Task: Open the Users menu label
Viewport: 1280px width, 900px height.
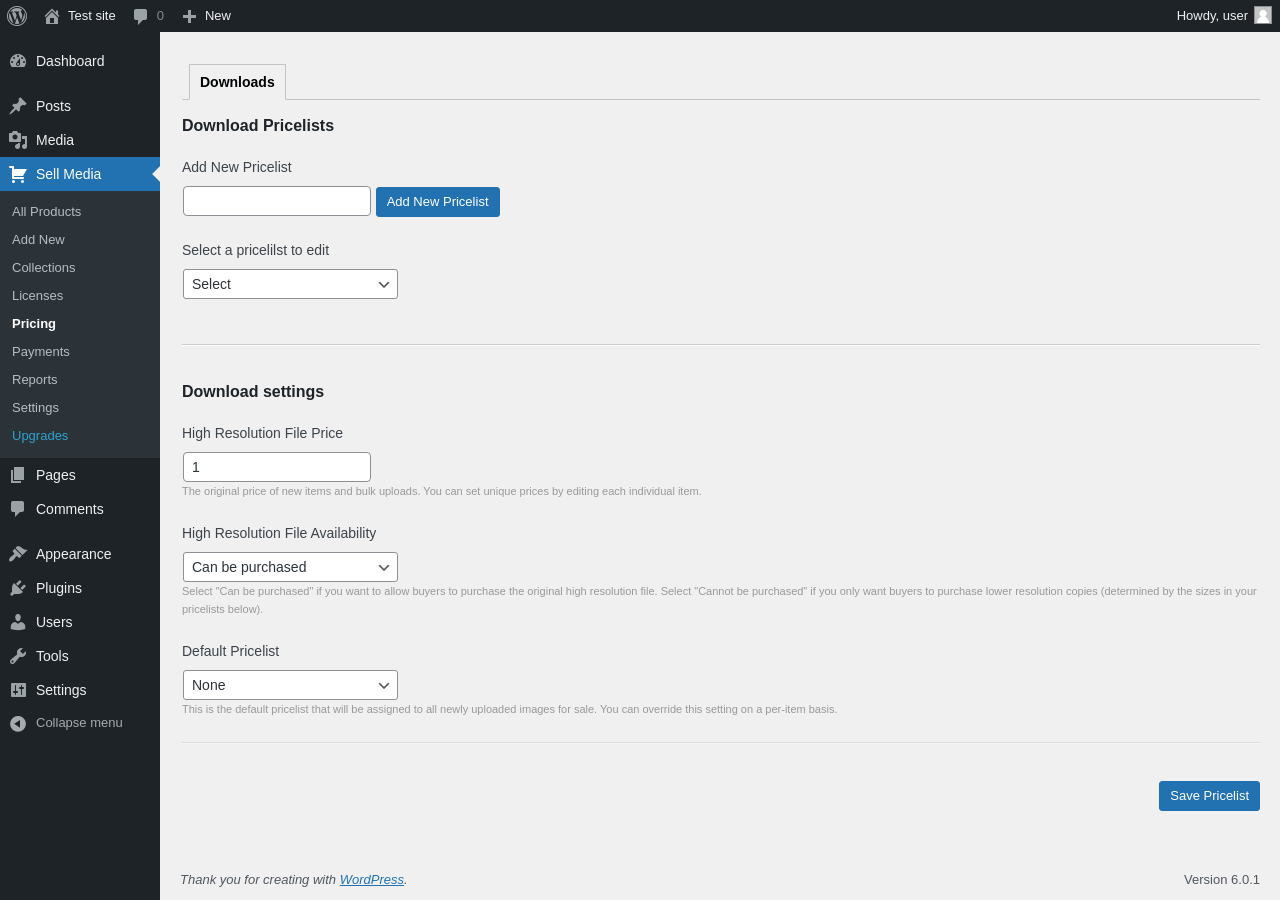Action: 54,622
